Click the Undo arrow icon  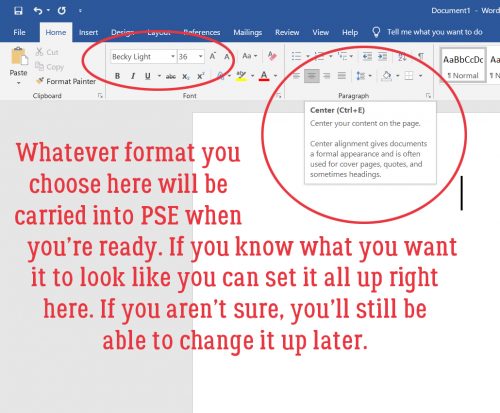point(38,11)
